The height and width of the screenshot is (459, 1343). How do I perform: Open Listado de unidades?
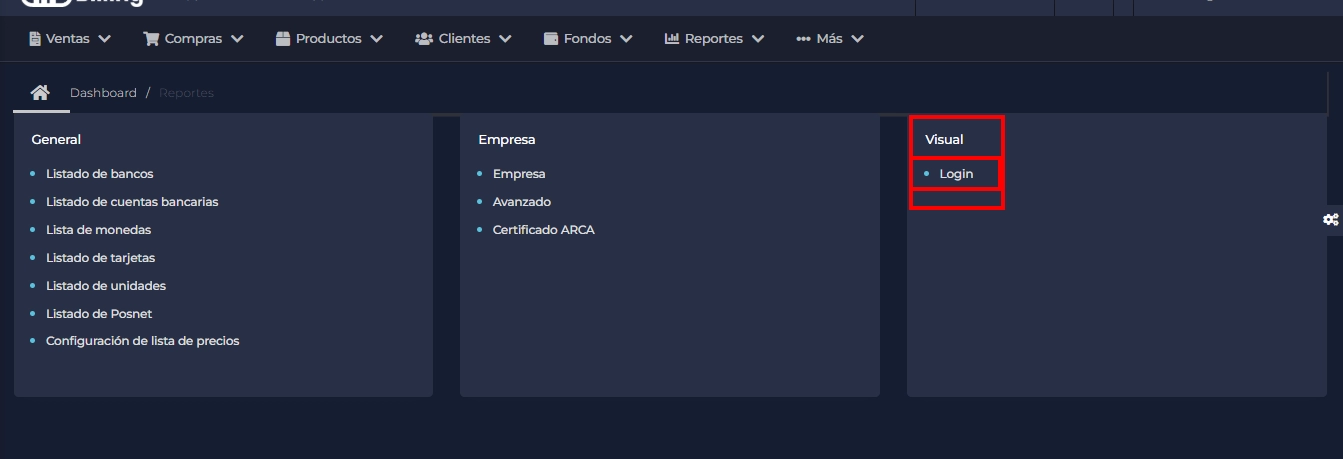pyautogui.click(x=106, y=286)
